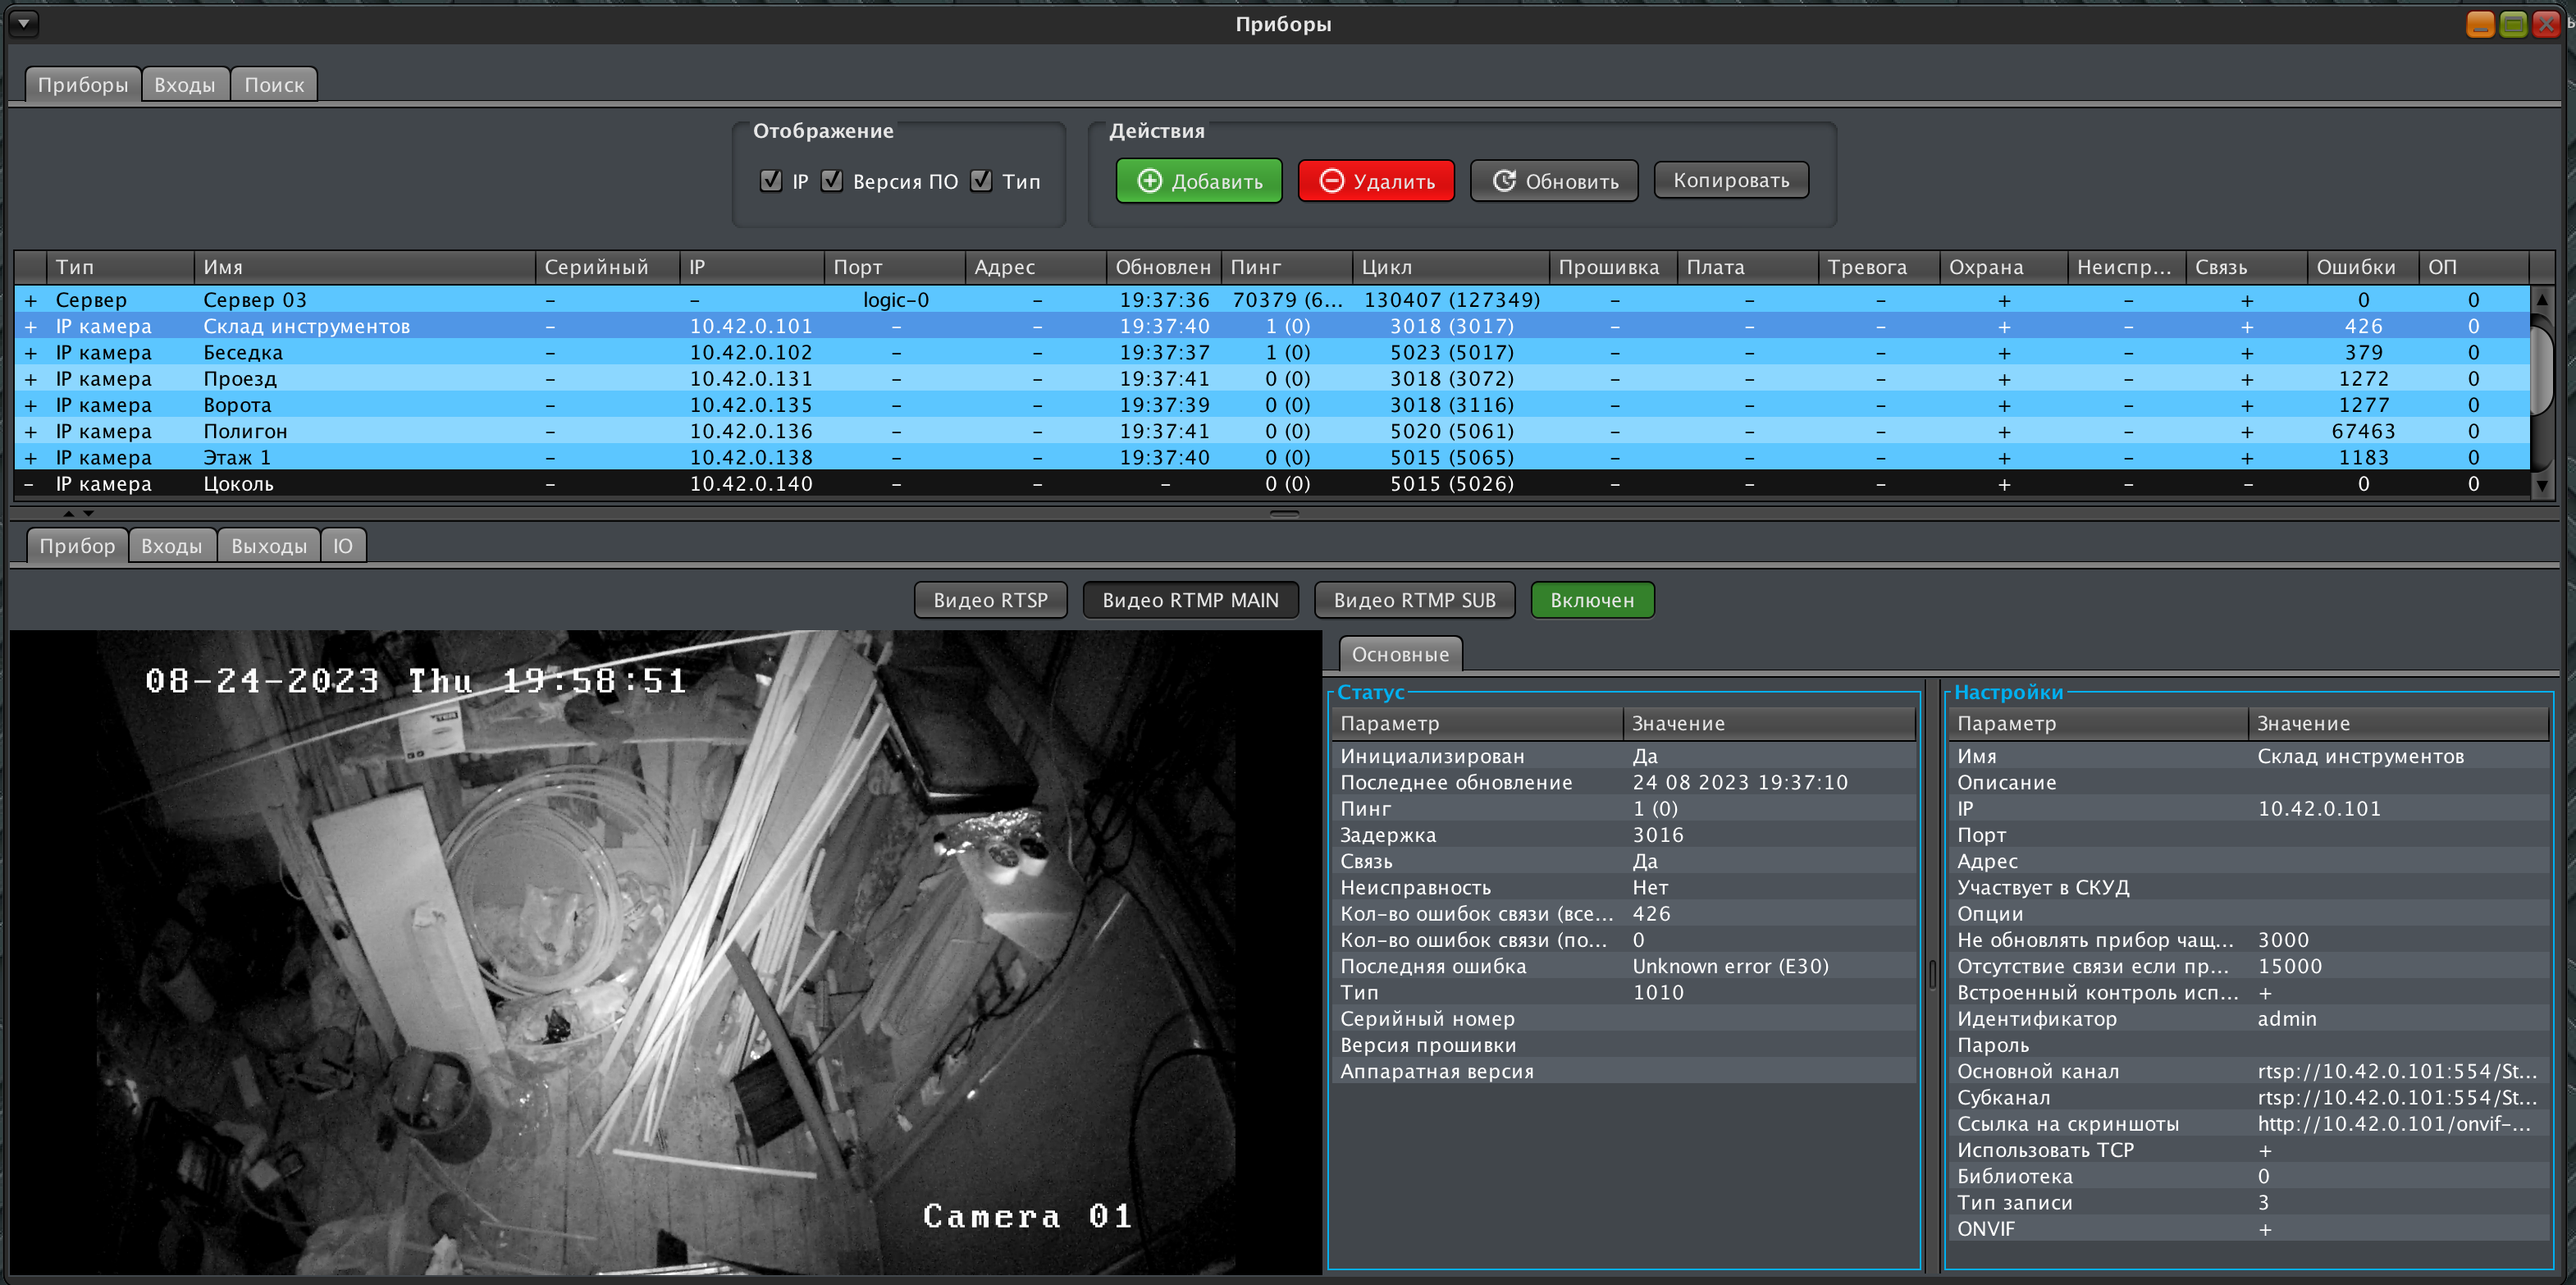2576x1285 pixels.
Task: Click the refresh arrow icon on Обновить
Action: click(1504, 181)
